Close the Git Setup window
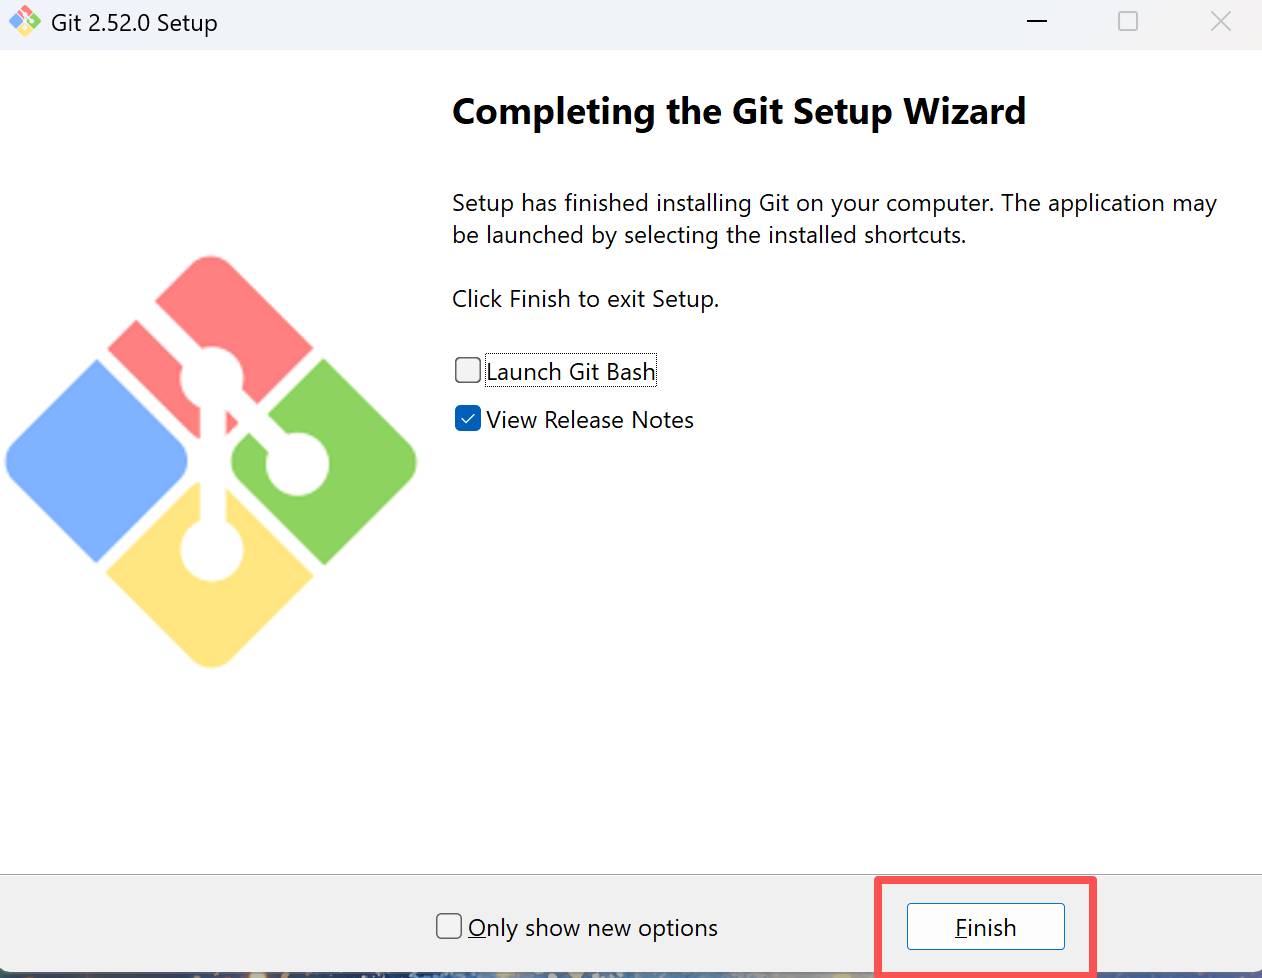 (1220, 22)
